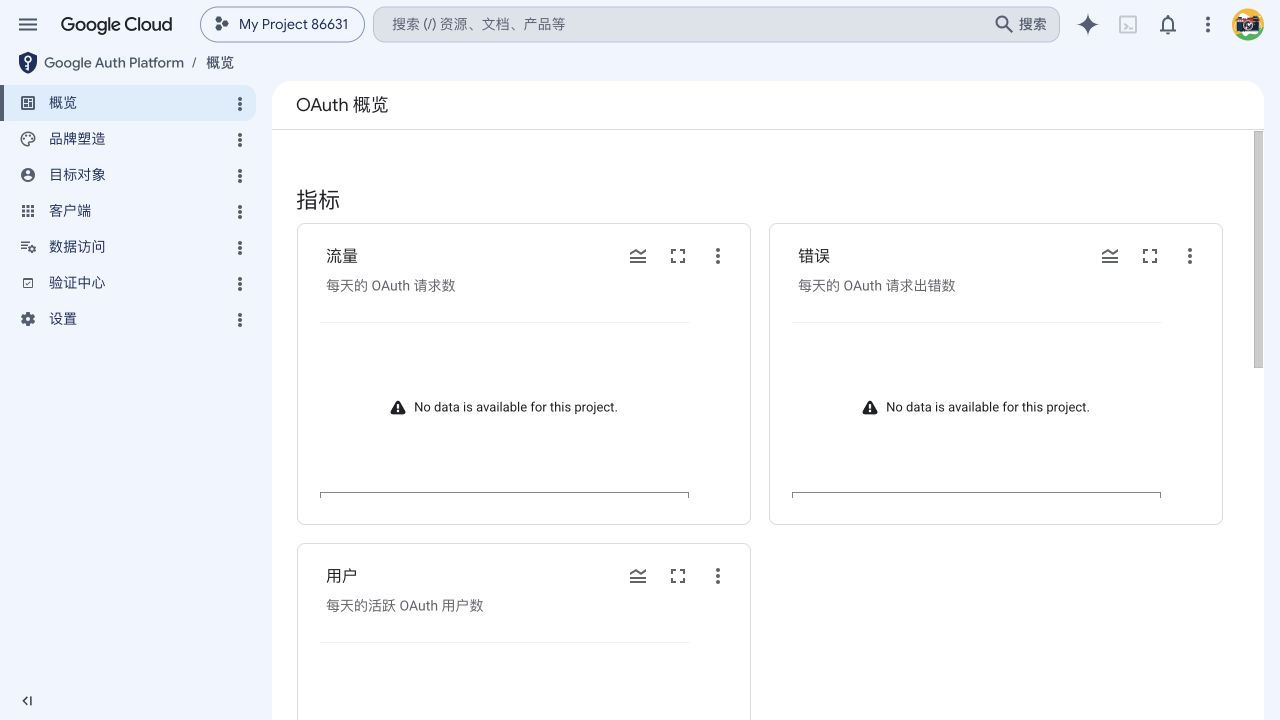Screen dimensions: 1280x720
Task: Click the 每天的活跃 OAuth 用户数 subtitle
Action: [x=405, y=605]
